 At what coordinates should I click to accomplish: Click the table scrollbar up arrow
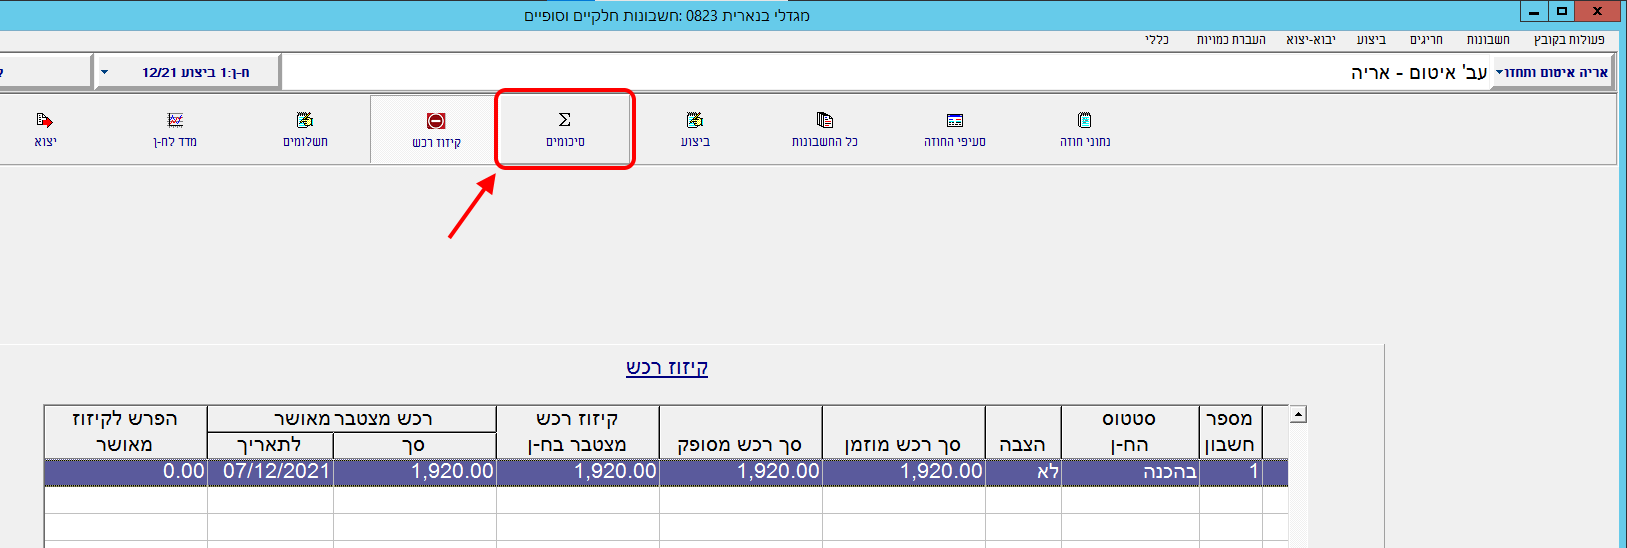(1297, 414)
